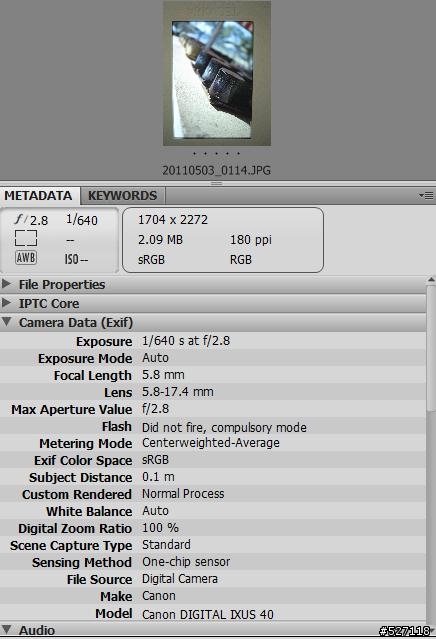Click the AWB white balance icon
Viewport: 436px width, 639px height.
[x=26, y=258]
